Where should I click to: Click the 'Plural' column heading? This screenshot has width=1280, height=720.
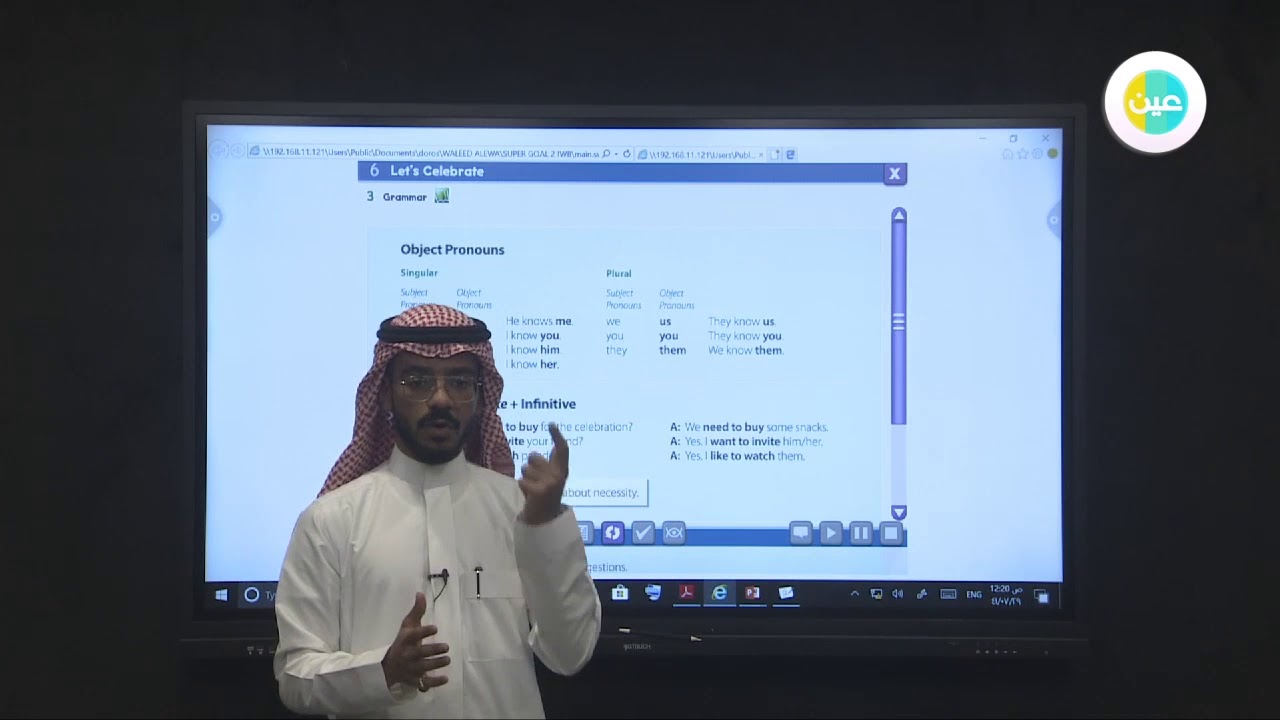[x=618, y=273]
